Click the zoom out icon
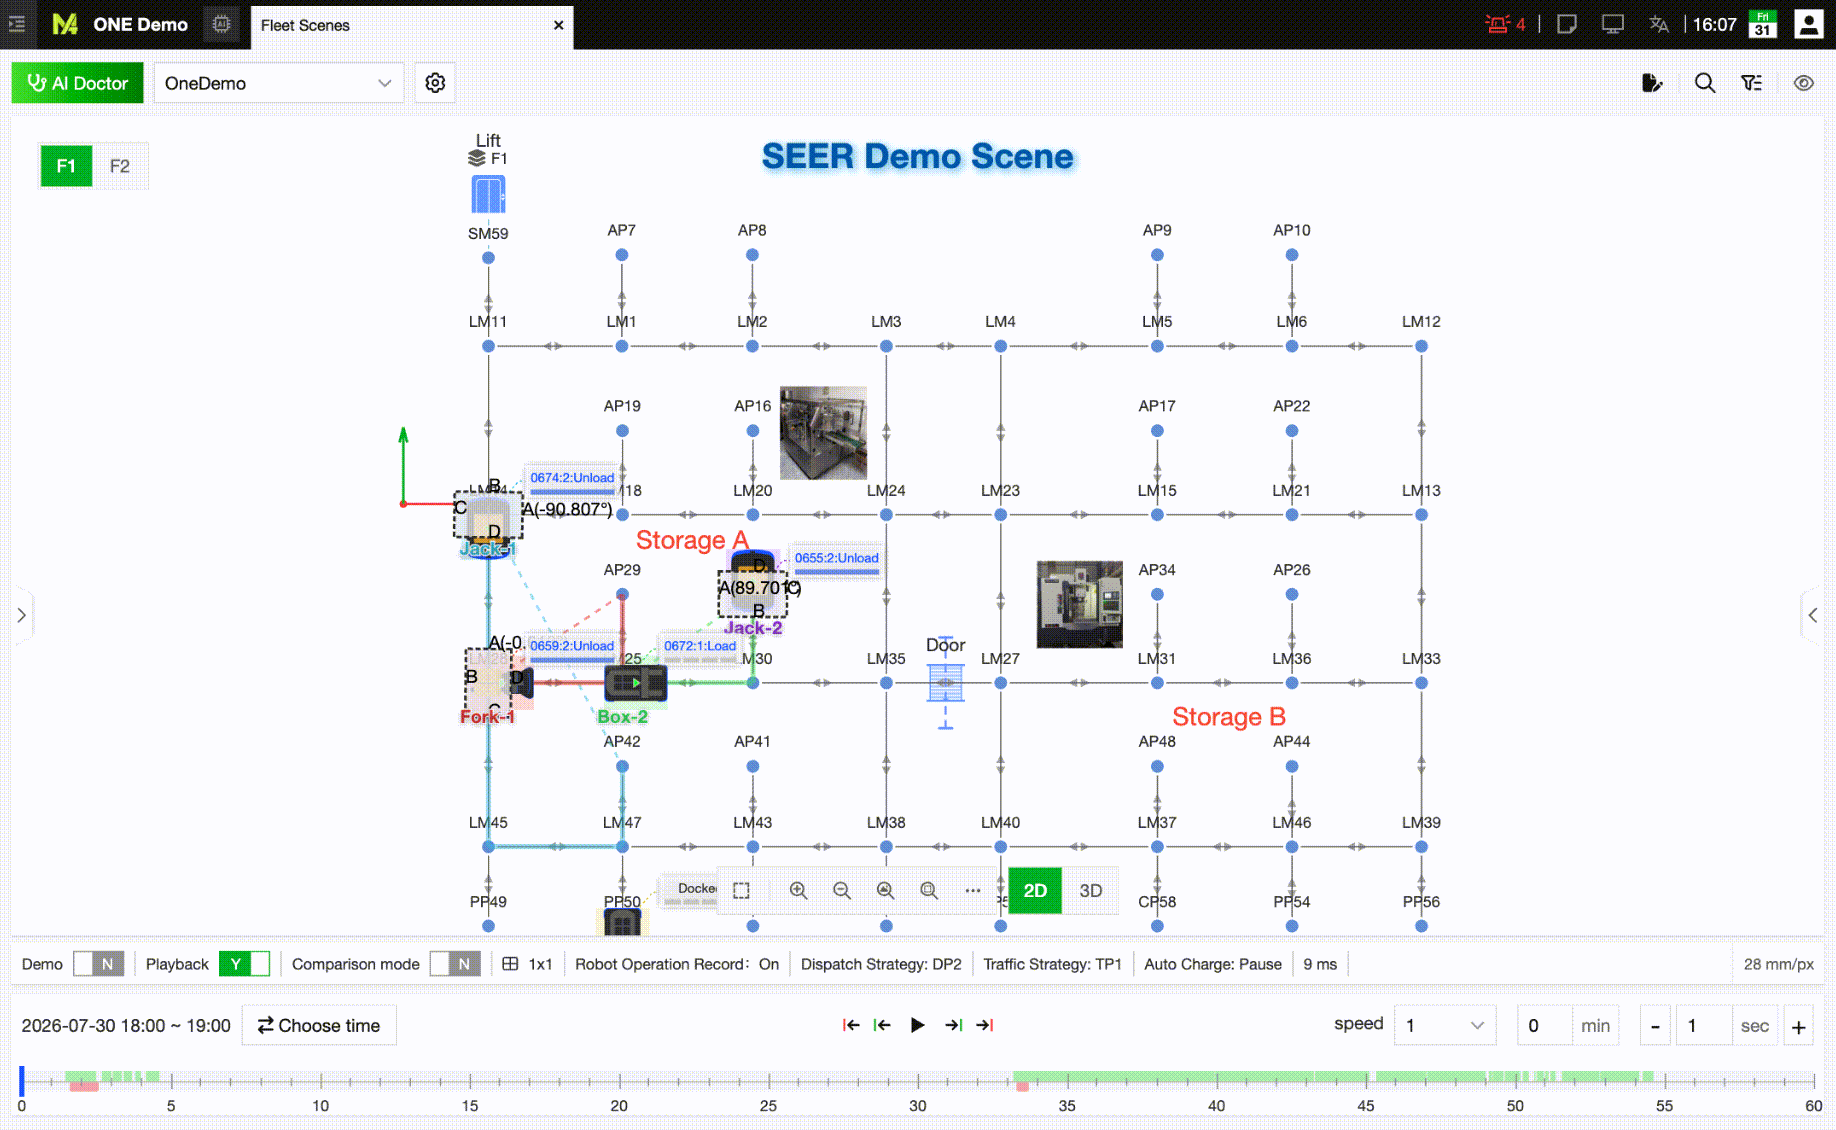This screenshot has height=1130, width=1836. click(x=842, y=890)
